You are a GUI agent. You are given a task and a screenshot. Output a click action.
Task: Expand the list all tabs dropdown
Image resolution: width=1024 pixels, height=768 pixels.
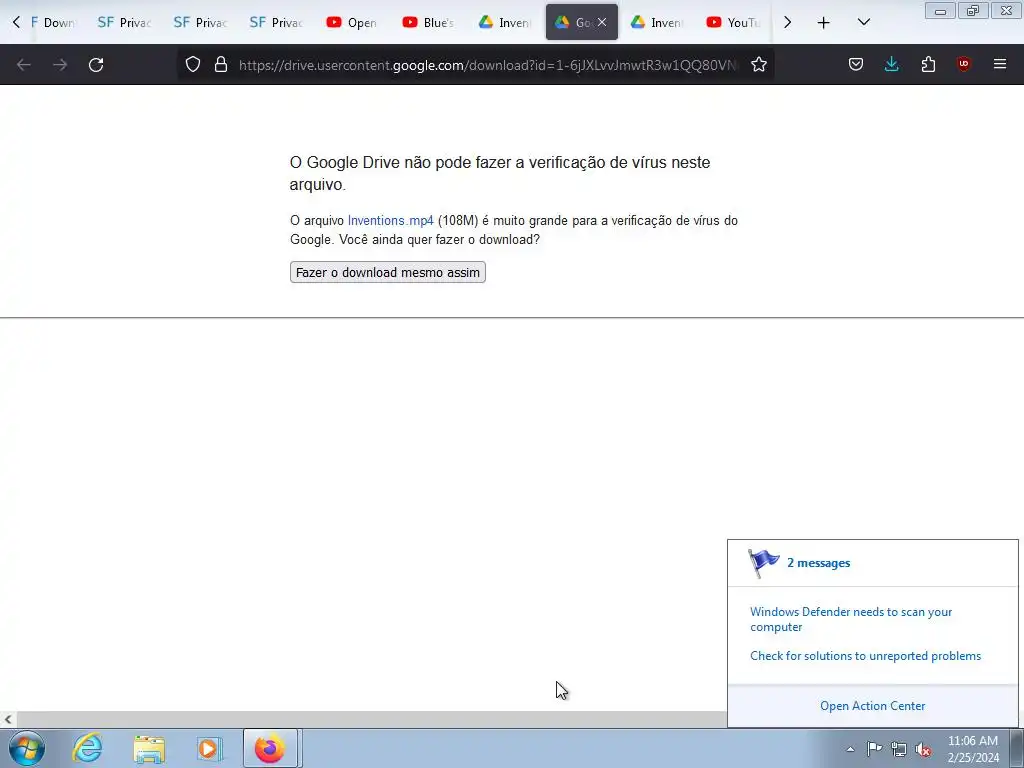tap(863, 22)
